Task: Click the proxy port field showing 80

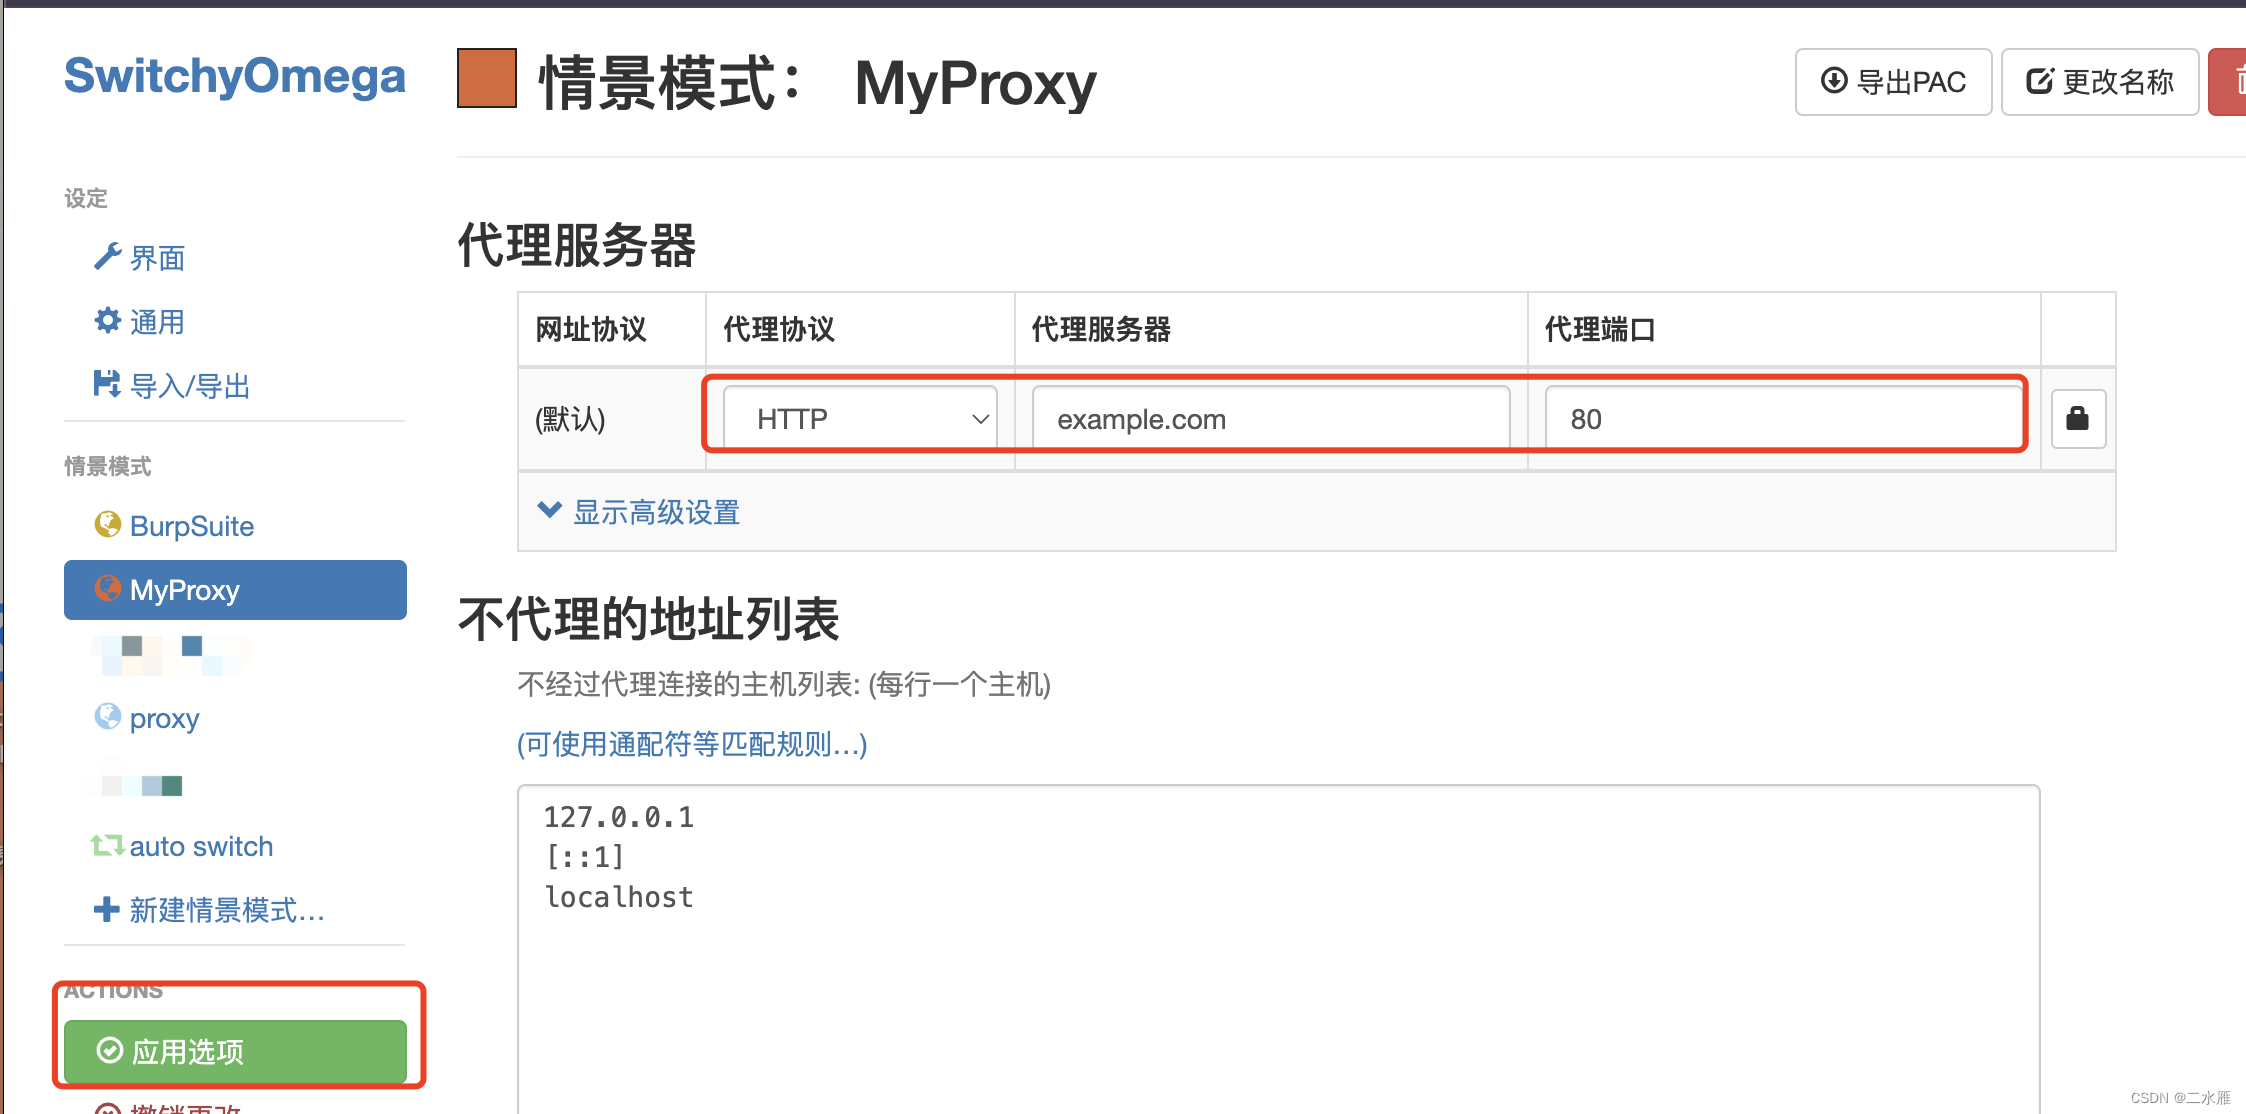Action: (1783, 418)
